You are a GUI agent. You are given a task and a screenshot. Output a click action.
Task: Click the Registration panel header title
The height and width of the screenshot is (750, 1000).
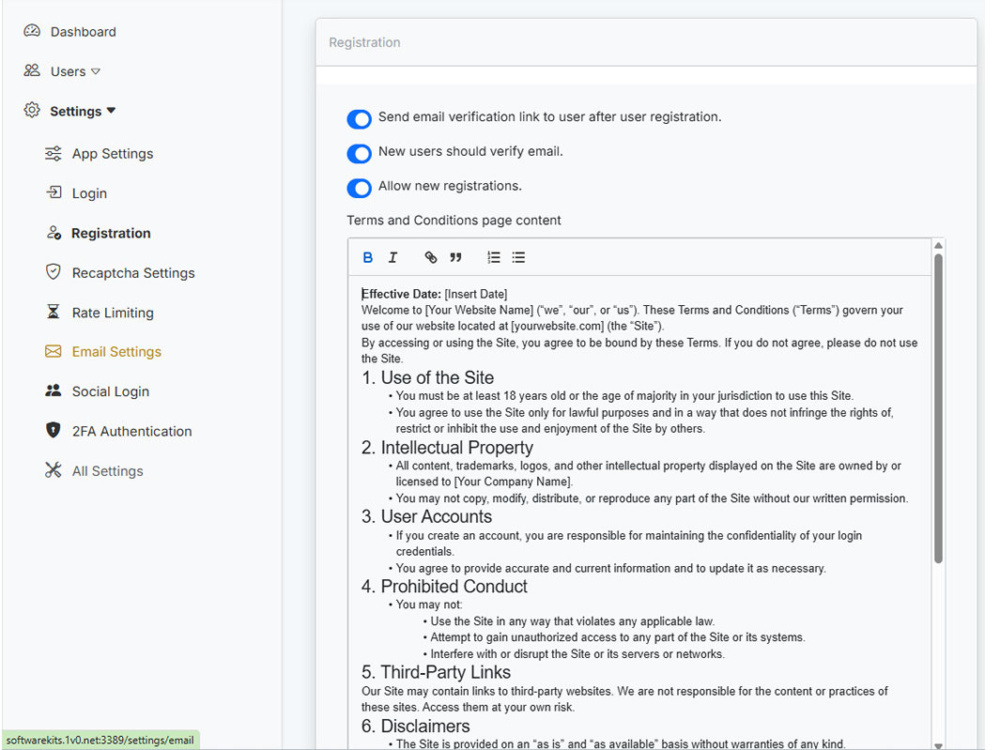click(x=365, y=42)
